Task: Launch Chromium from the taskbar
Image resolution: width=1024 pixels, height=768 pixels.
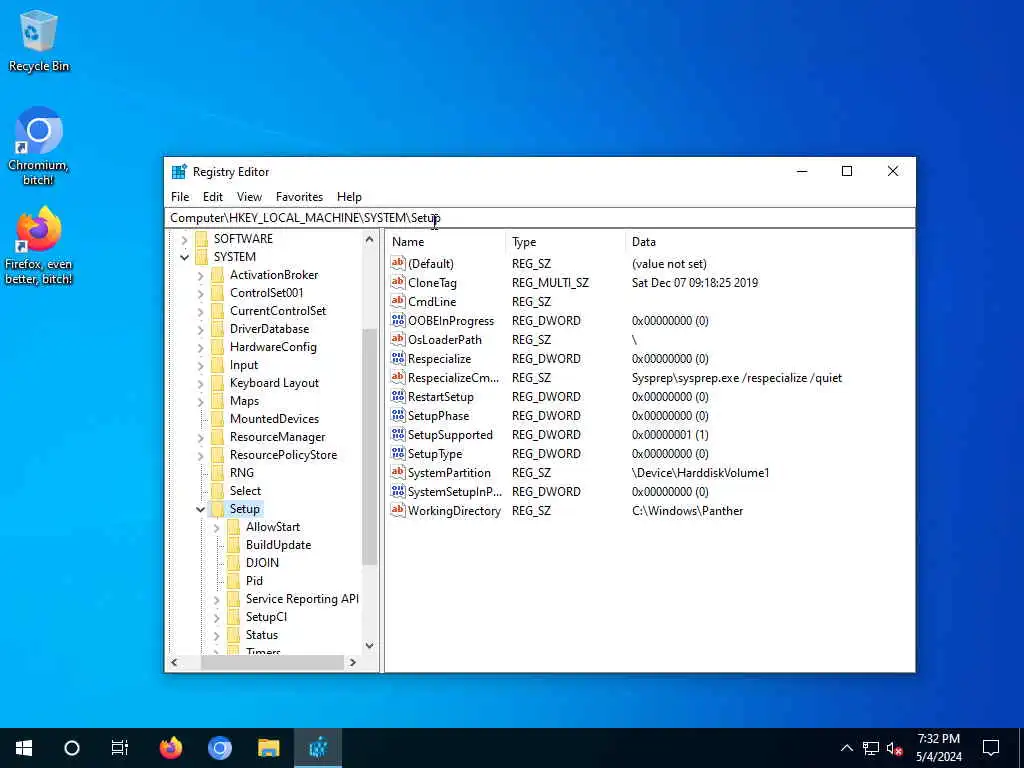Action: coord(220,748)
